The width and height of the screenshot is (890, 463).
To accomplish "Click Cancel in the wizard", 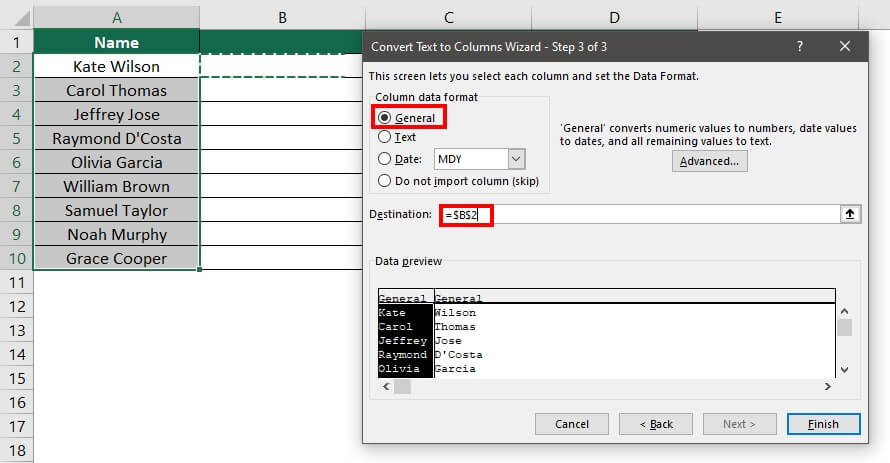I will (x=572, y=424).
